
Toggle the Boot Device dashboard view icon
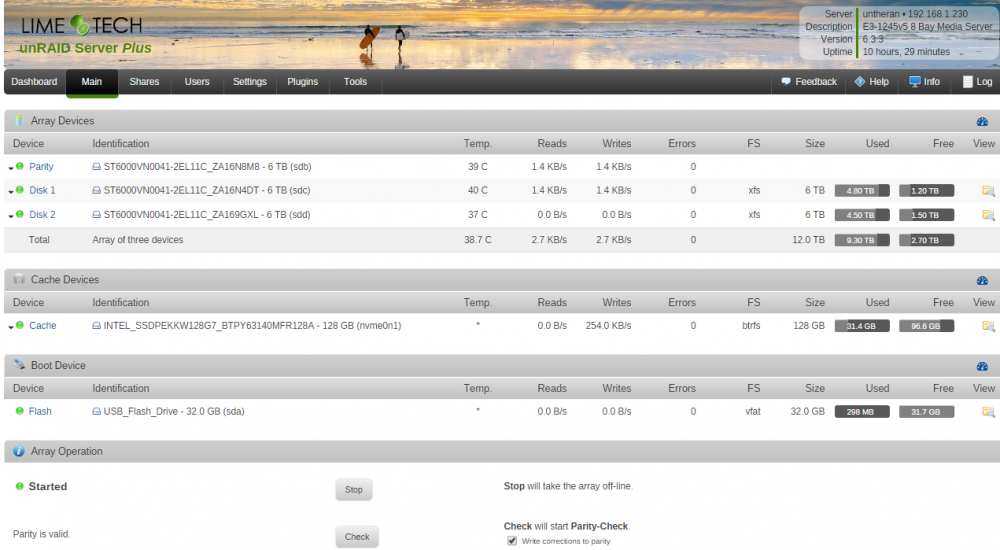(x=982, y=366)
